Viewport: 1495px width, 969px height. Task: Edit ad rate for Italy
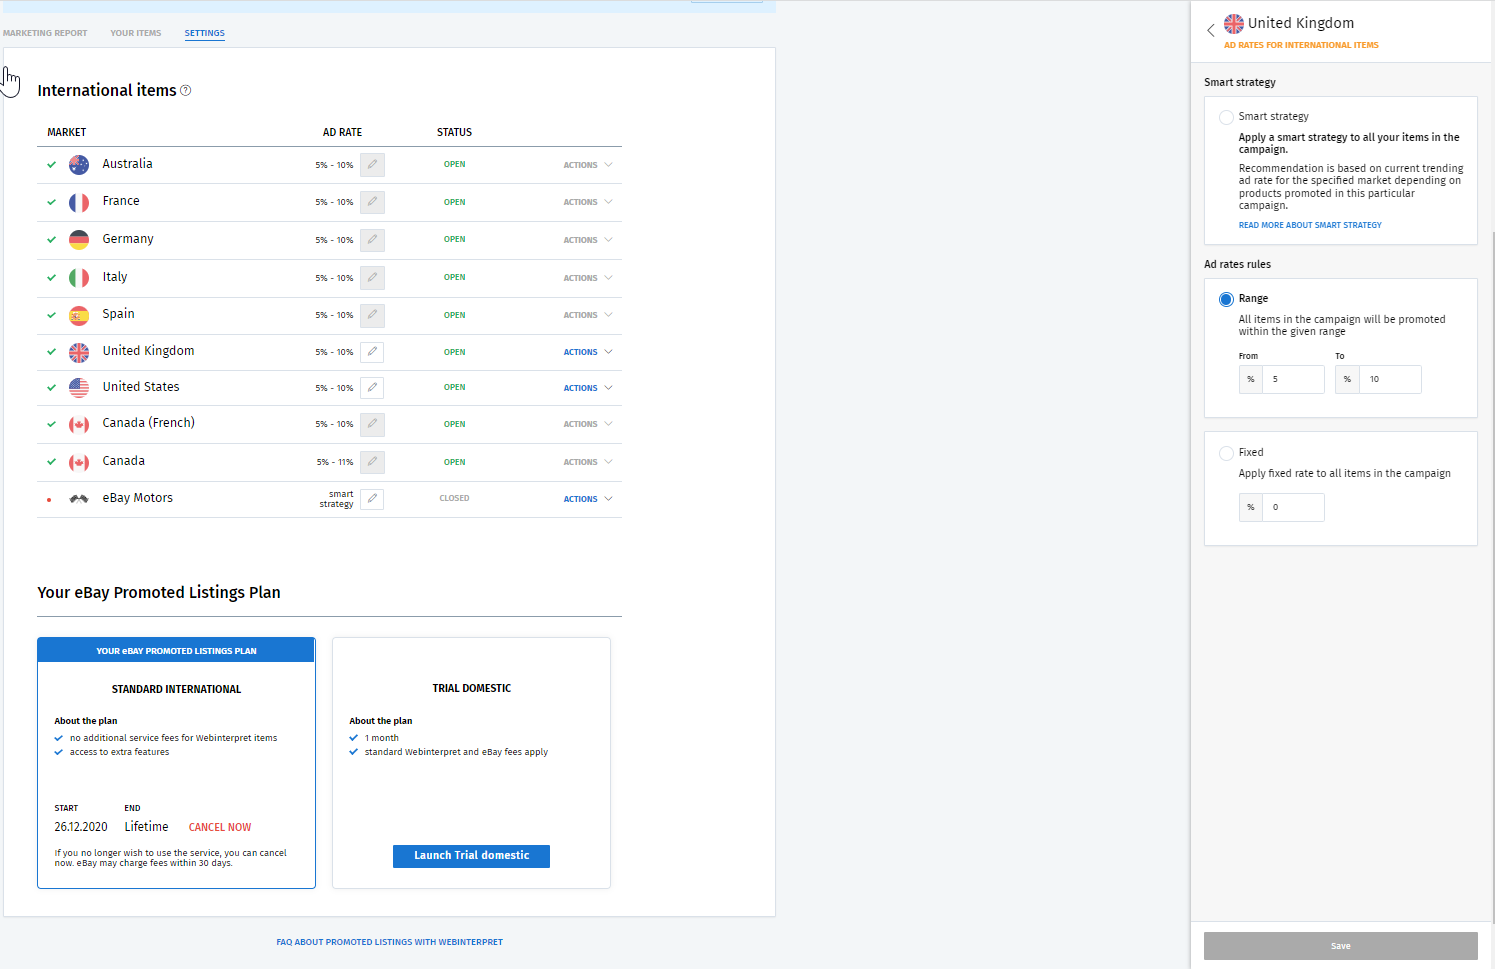pyautogui.click(x=372, y=278)
